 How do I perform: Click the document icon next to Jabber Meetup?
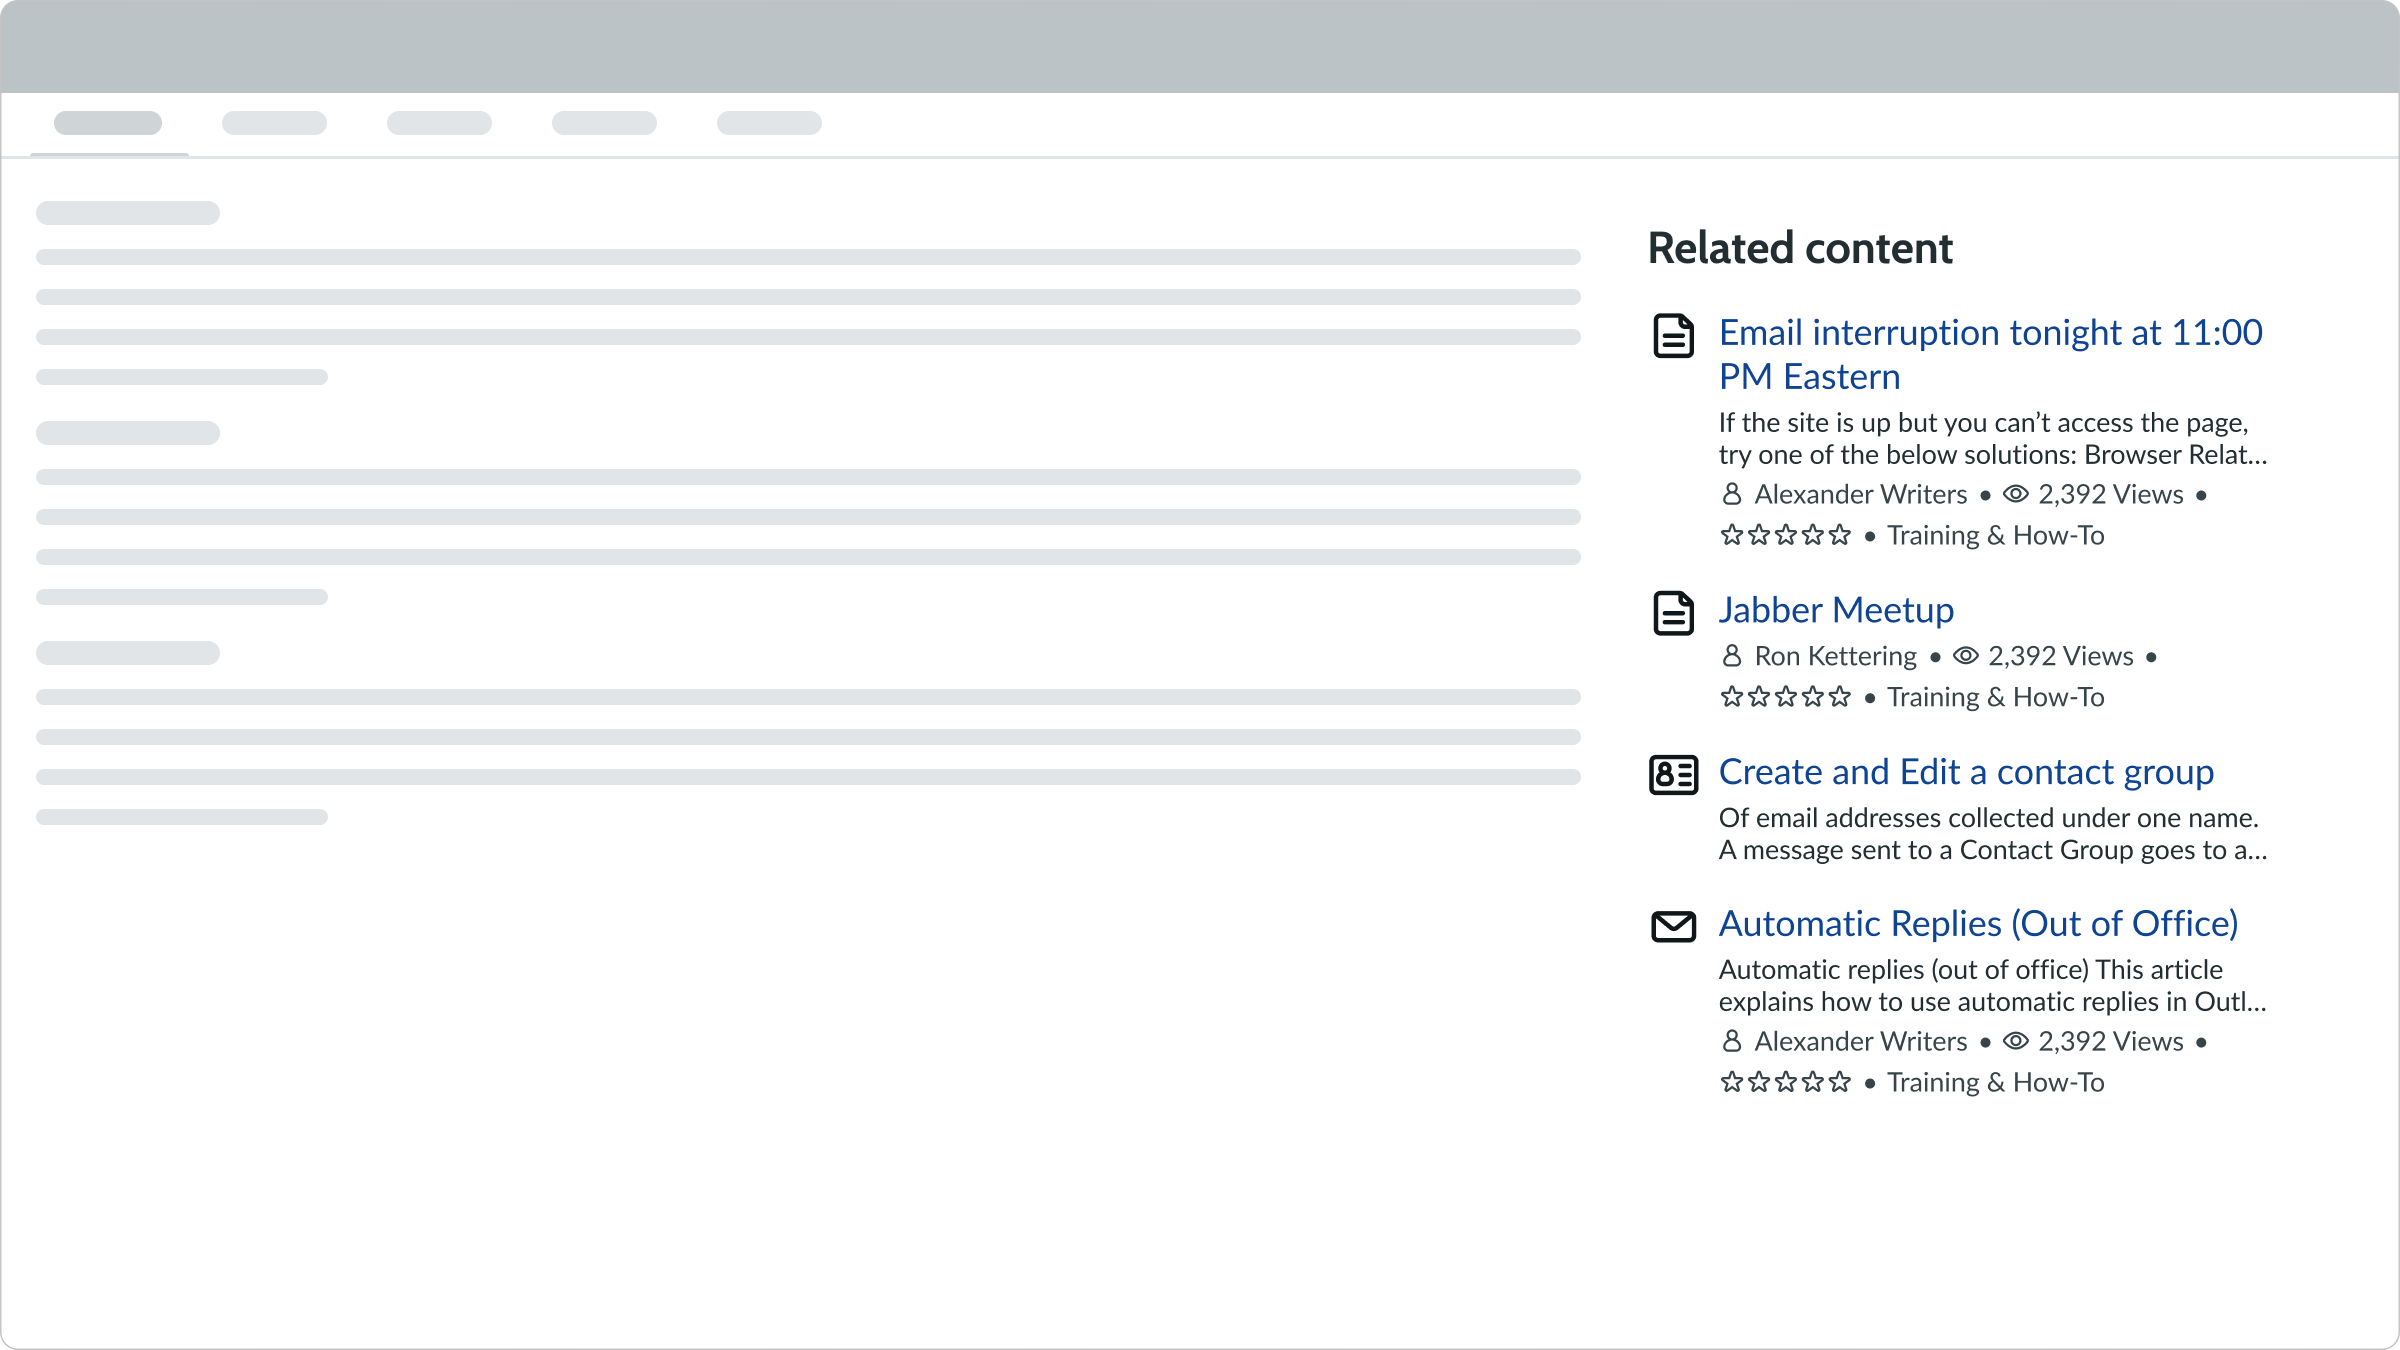(x=1673, y=613)
